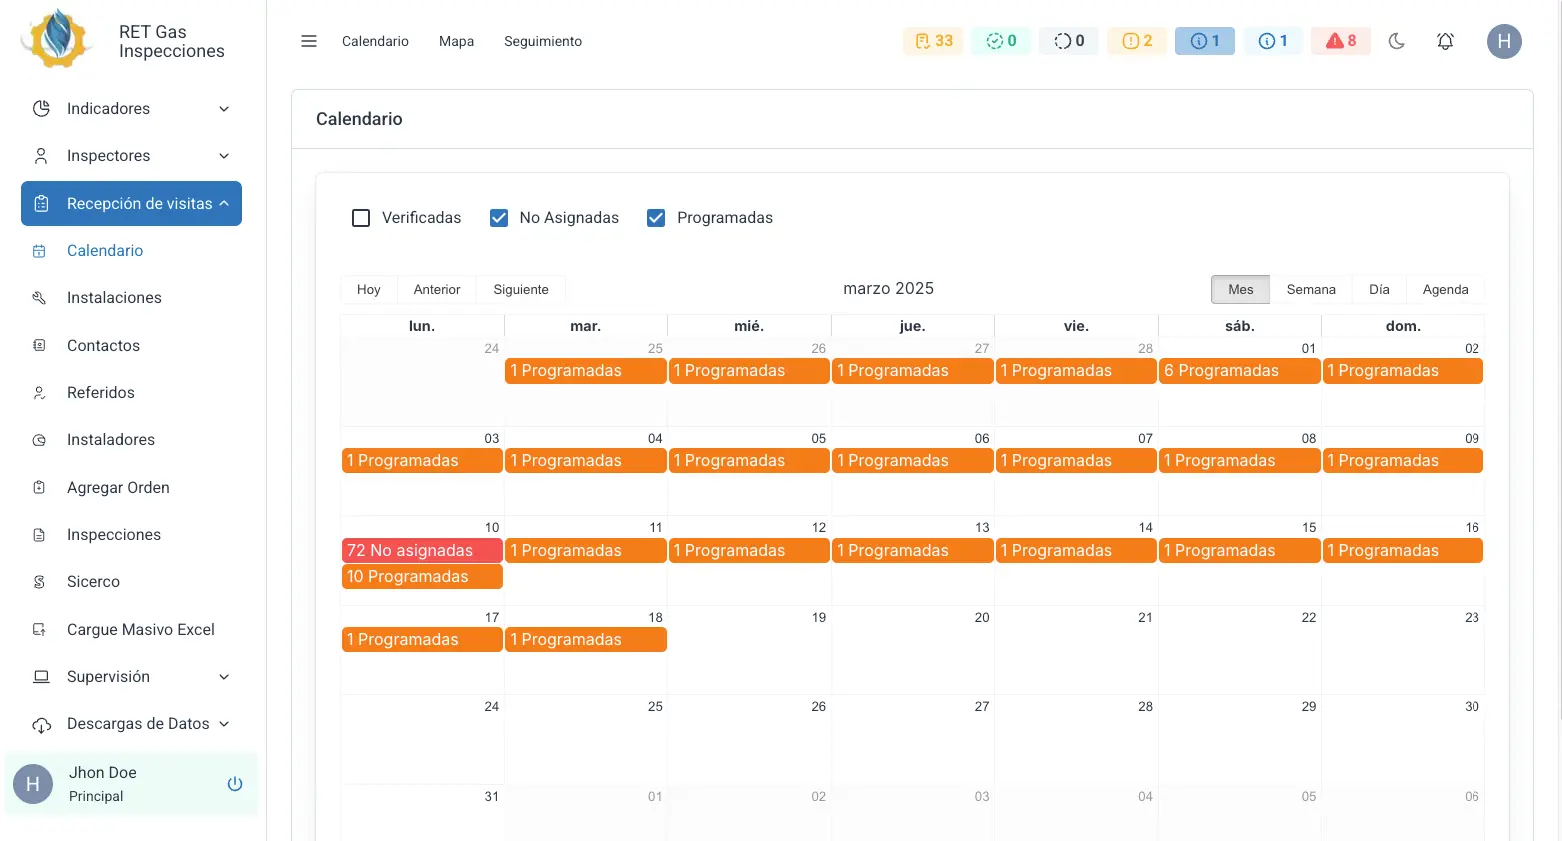This screenshot has width=1562, height=841.
Task: Go to Anterior month
Action: click(x=437, y=289)
